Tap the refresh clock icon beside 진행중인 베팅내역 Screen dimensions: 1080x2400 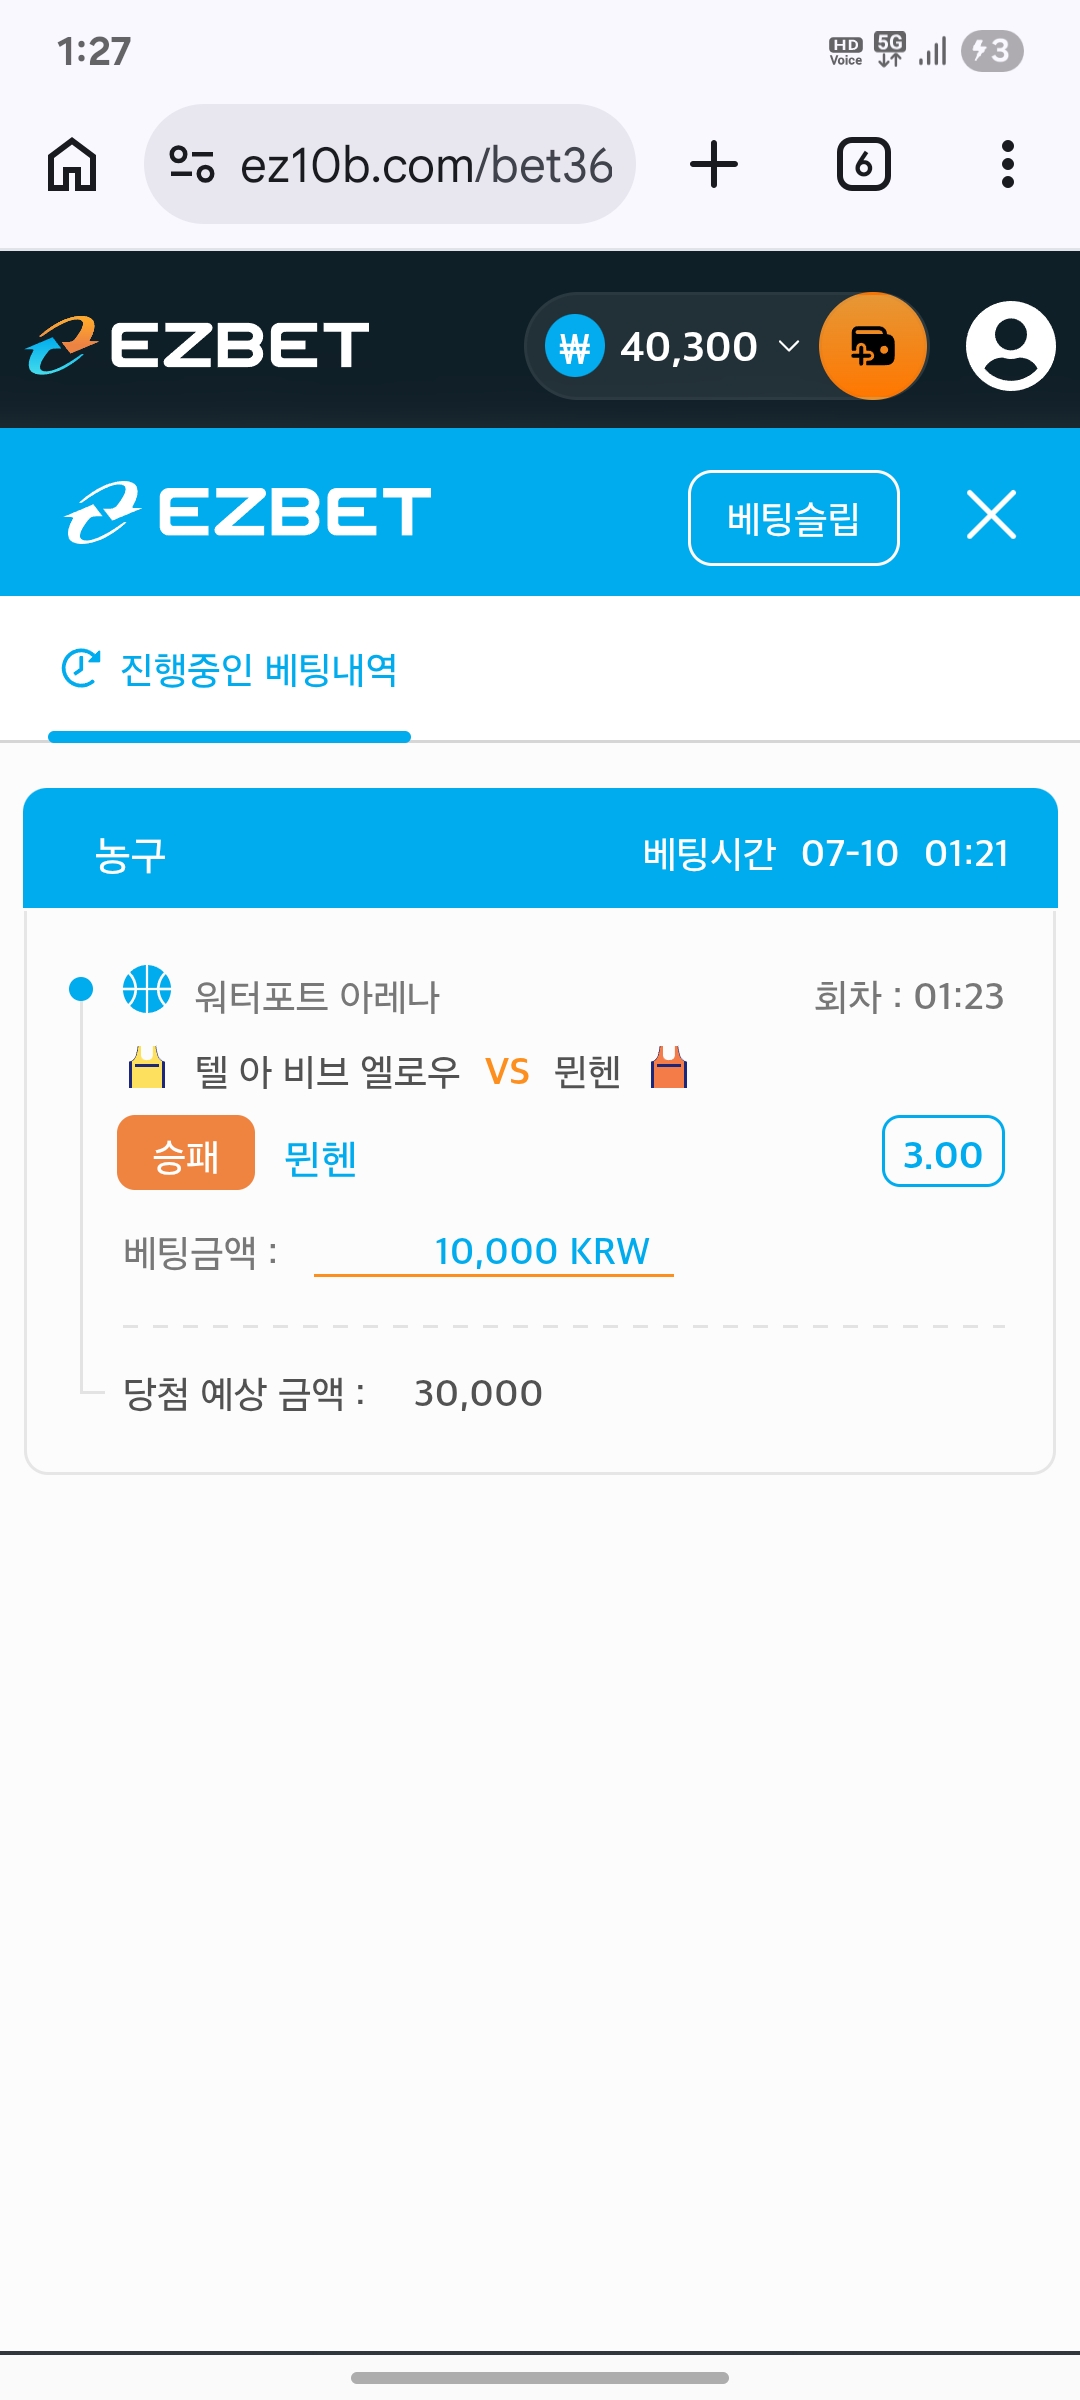pyautogui.click(x=81, y=668)
